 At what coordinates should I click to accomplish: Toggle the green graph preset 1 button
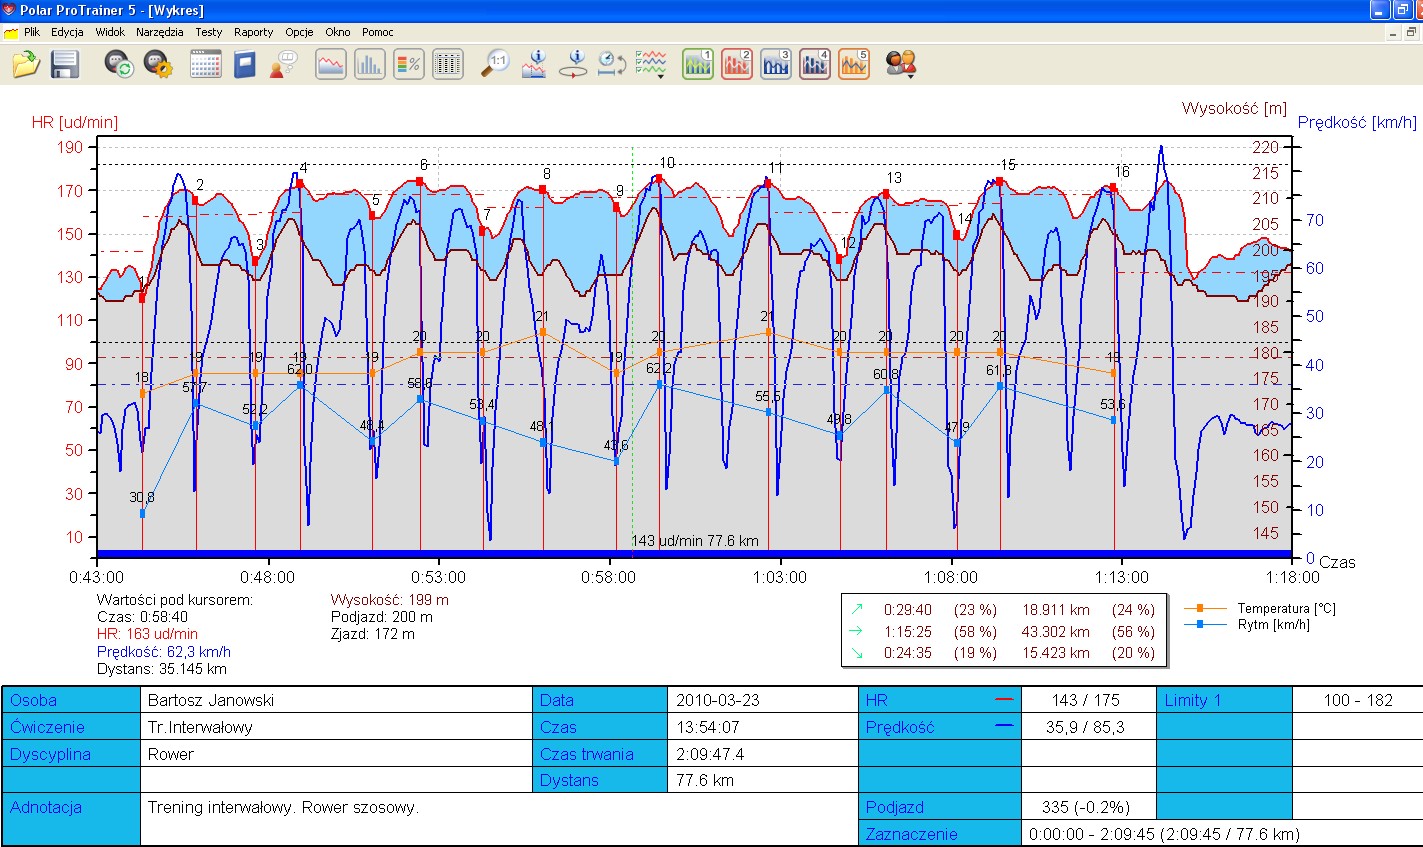tap(698, 65)
